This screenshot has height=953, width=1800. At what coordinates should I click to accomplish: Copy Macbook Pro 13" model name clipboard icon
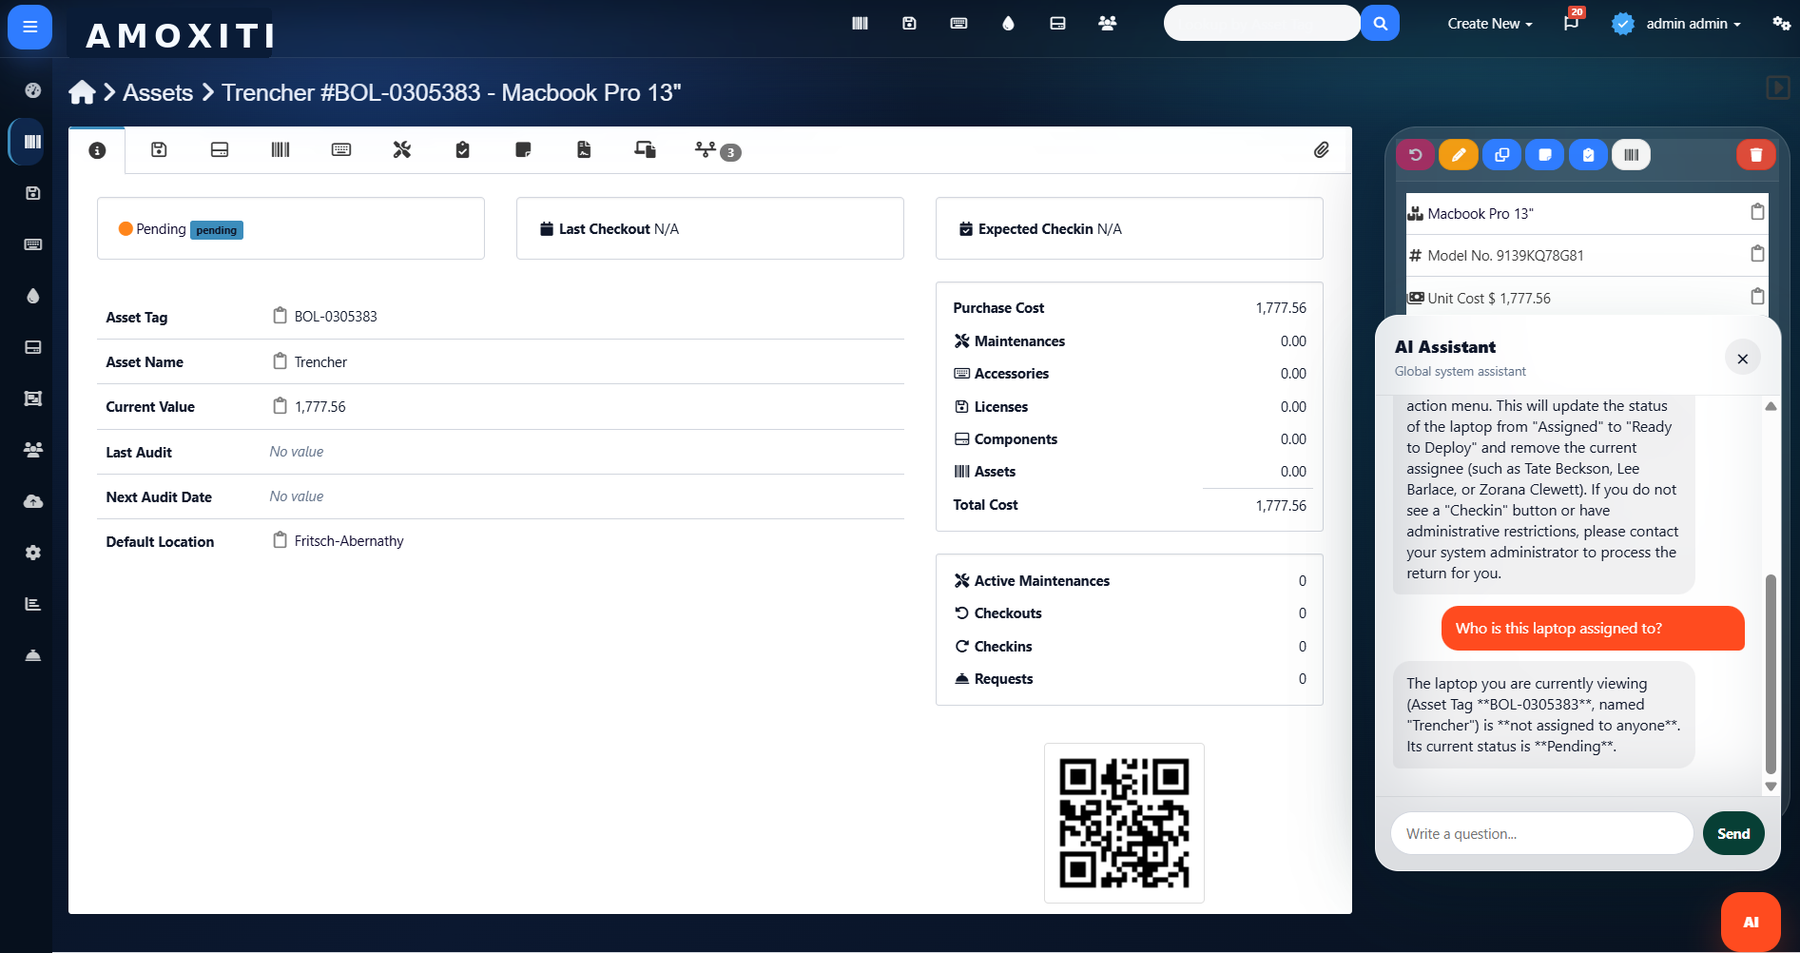click(x=1757, y=212)
